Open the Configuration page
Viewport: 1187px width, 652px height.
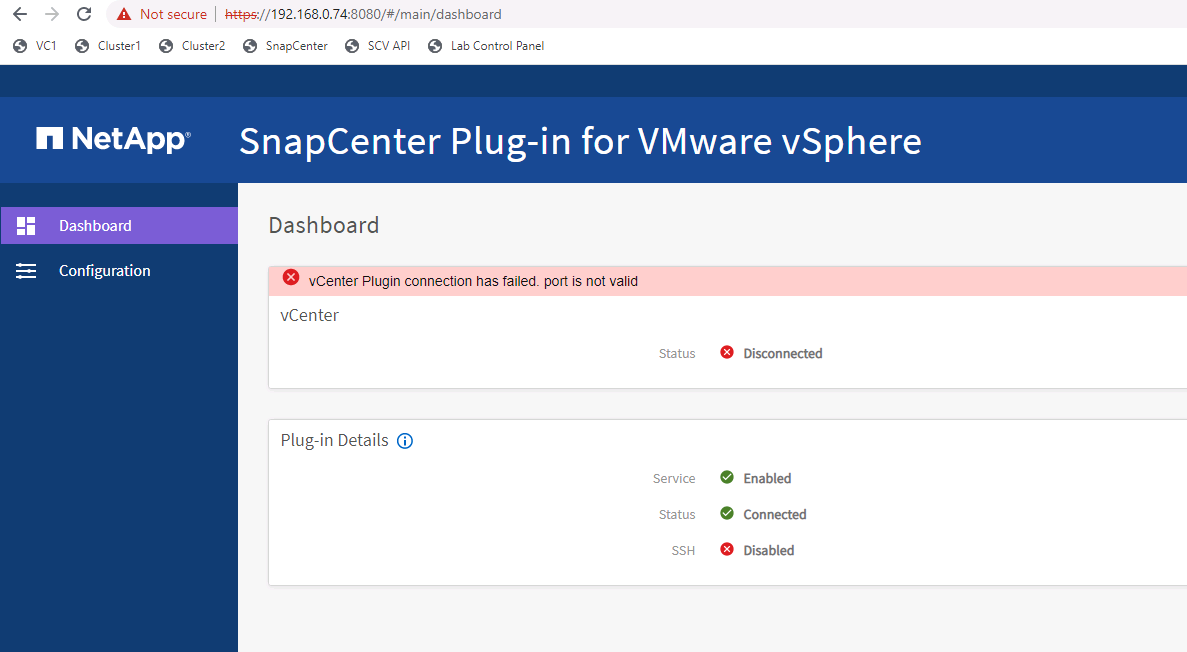(x=104, y=270)
